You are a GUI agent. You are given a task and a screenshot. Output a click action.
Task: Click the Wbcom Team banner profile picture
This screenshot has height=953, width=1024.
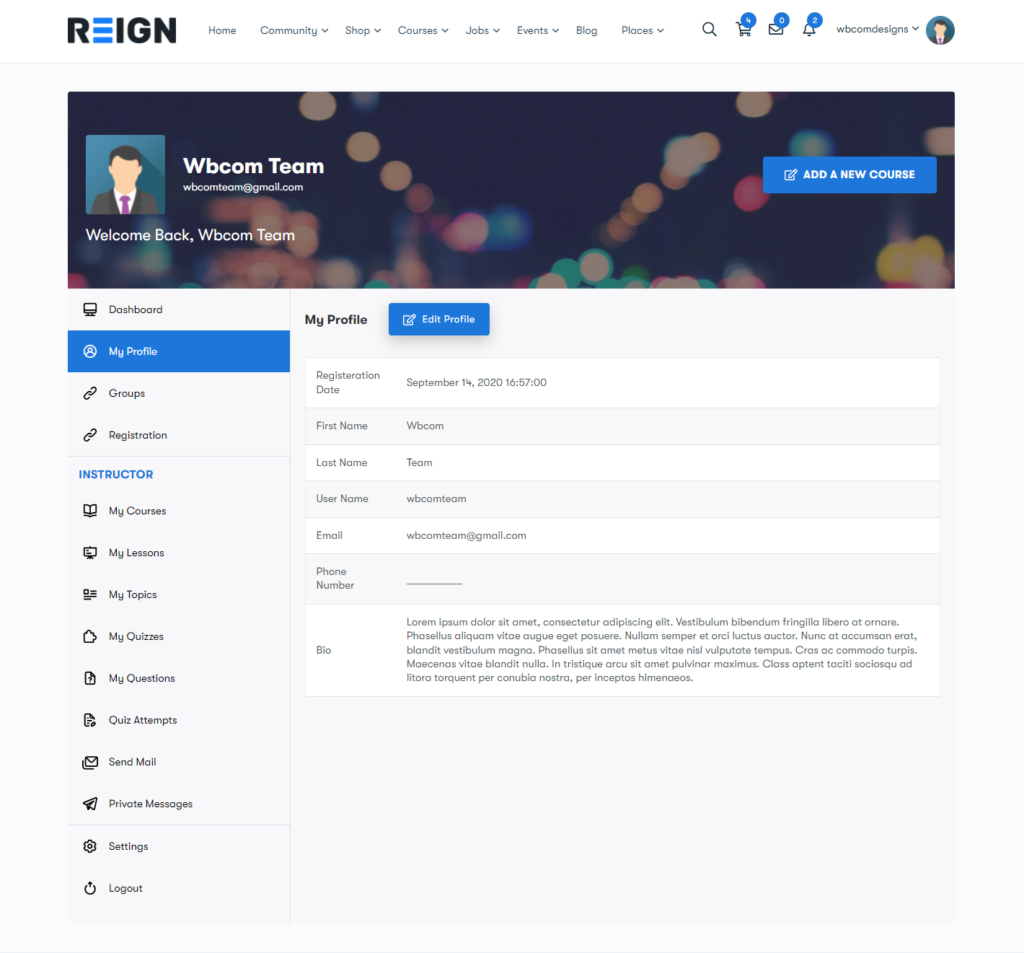(x=125, y=174)
